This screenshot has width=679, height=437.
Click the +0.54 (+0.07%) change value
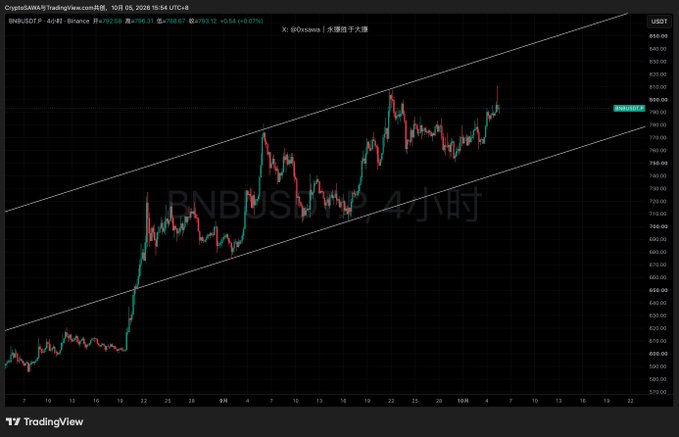click(242, 21)
